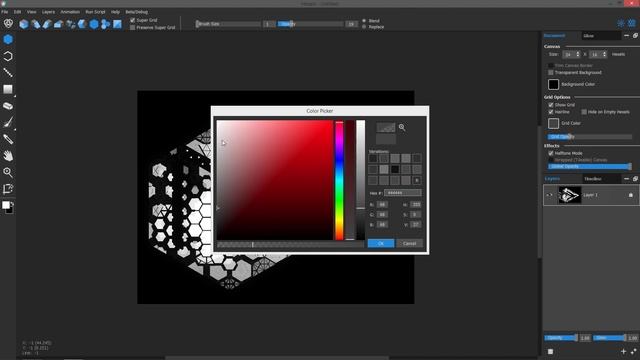Choose the third grid shape icon

click(47, 24)
